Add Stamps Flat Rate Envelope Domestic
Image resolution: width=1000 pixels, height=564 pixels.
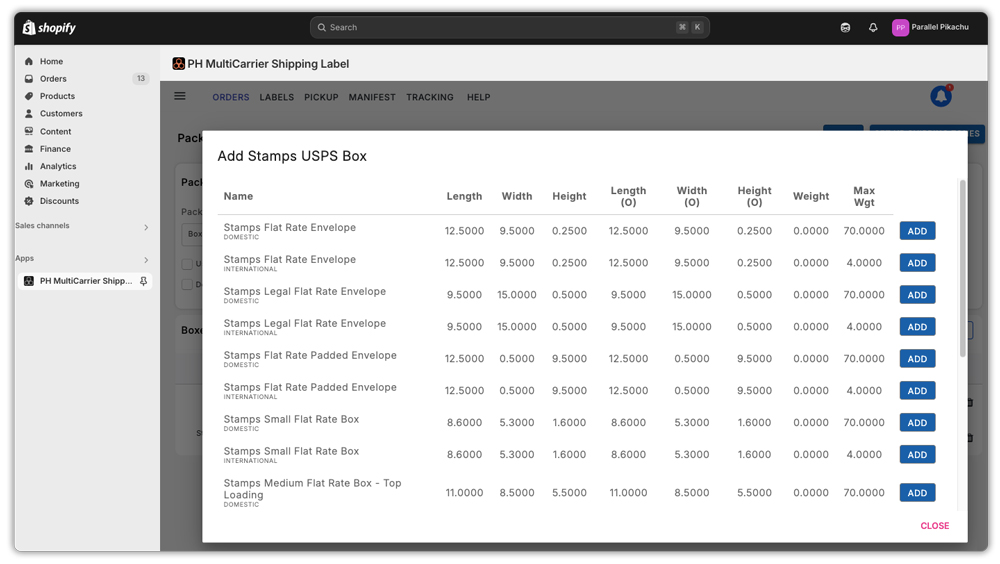(917, 231)
